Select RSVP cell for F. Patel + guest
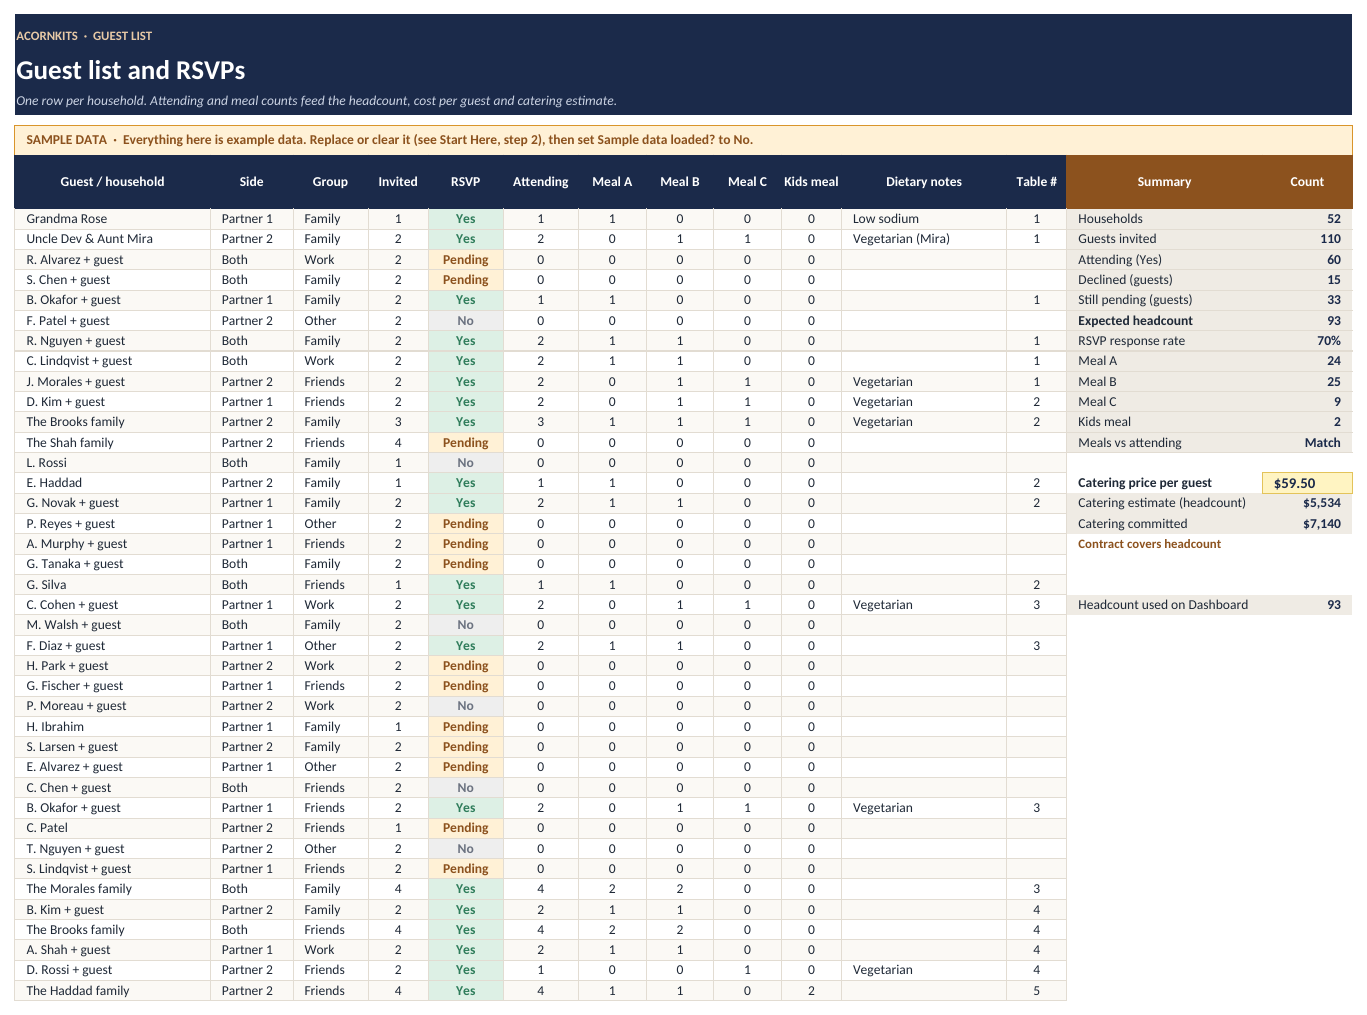 tap(466, 321)
